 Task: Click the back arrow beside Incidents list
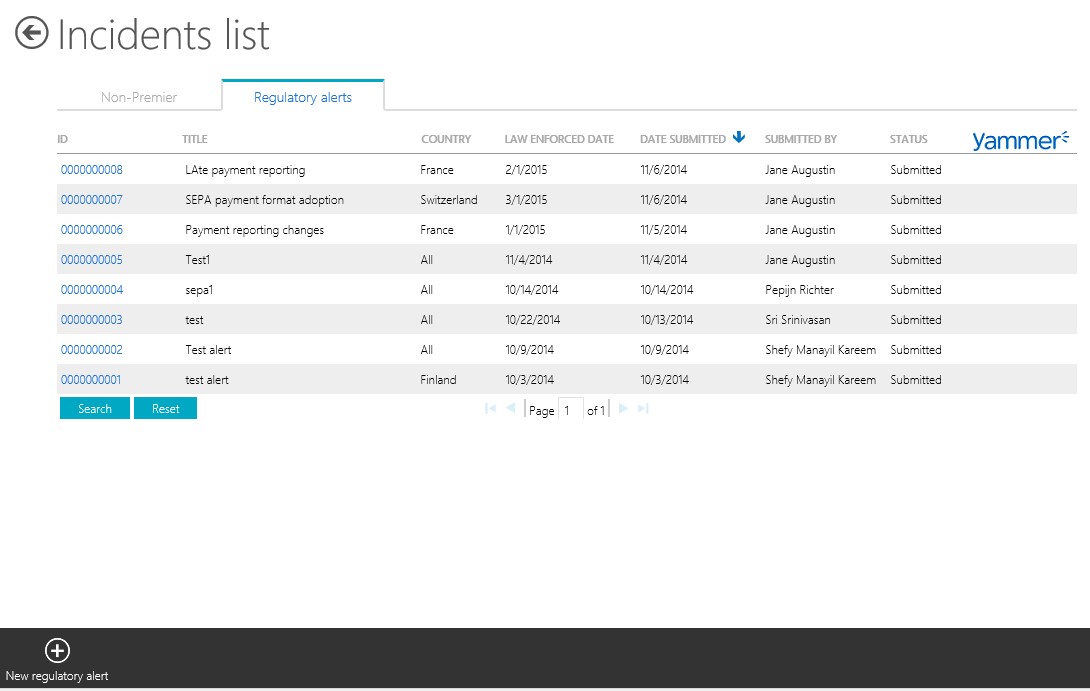coord(31,34)
